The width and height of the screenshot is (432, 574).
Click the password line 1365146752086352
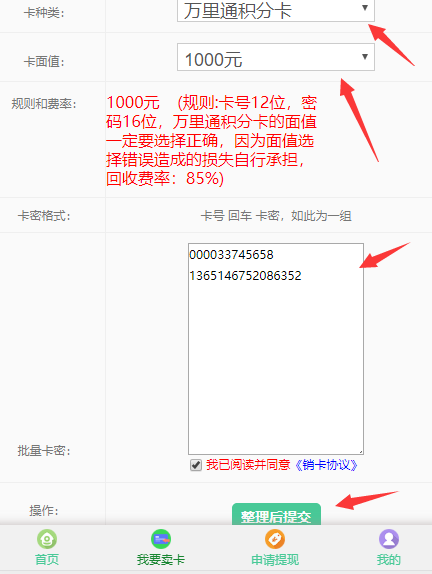pos(245,275)
